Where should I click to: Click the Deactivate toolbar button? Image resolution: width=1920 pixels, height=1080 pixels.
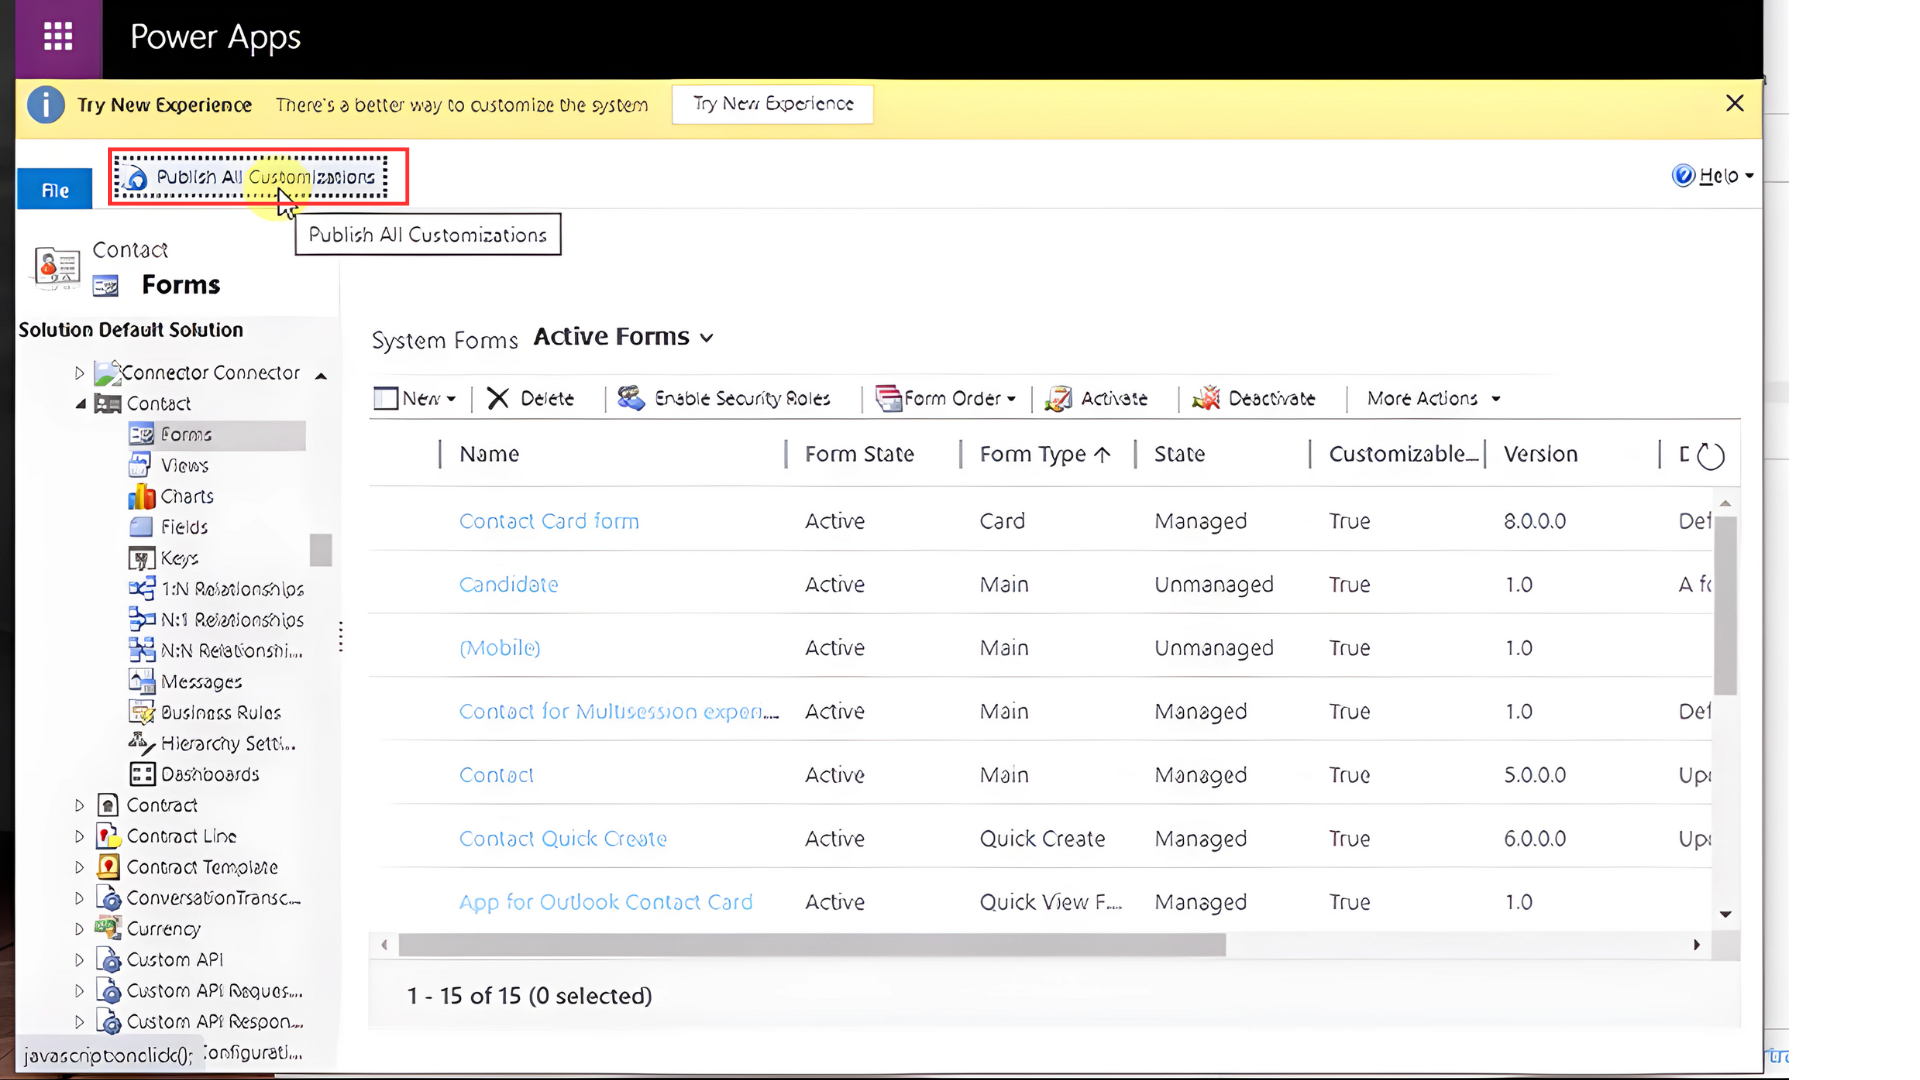(x=1254, y=398)
